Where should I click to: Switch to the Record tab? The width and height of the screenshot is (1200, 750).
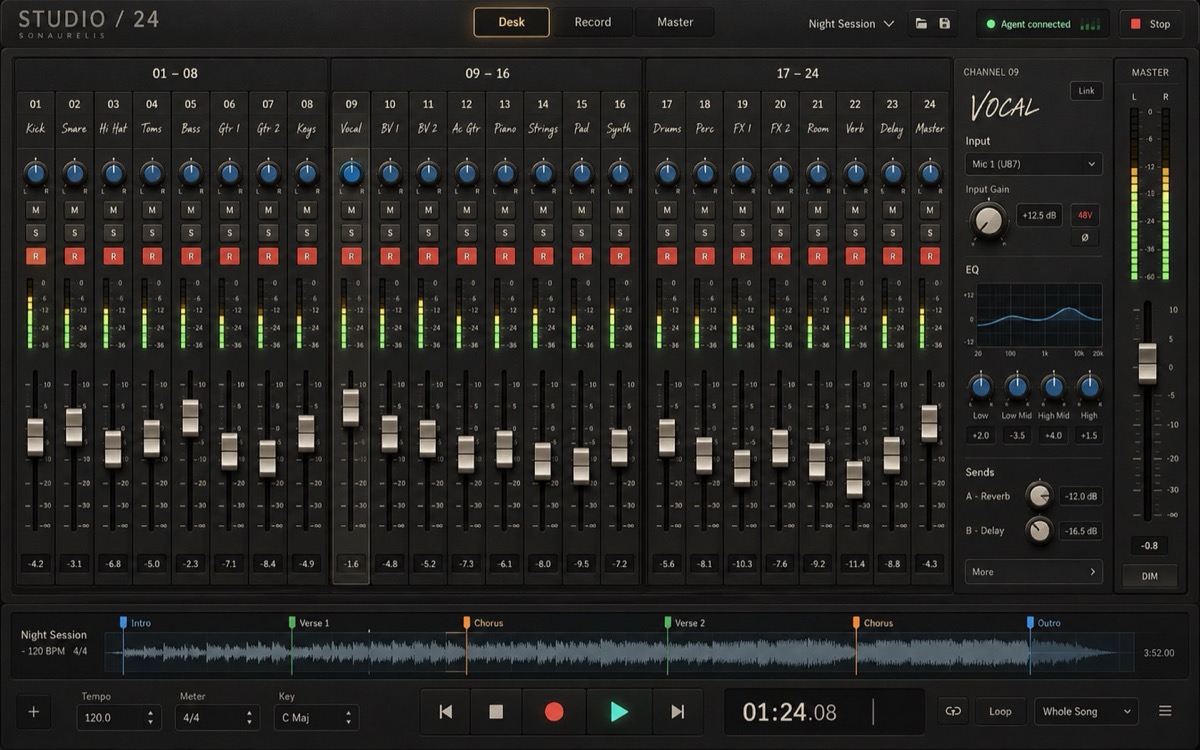pyautogui.click(x=593, y=22)
